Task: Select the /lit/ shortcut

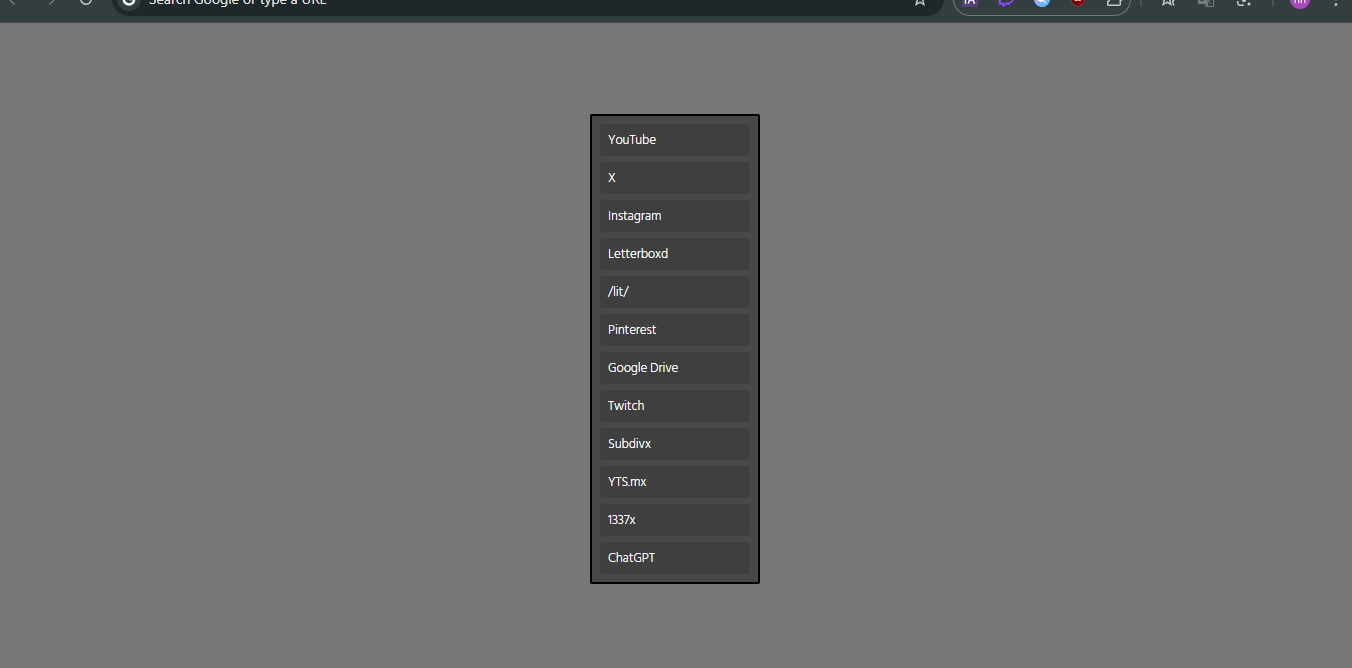Action: tap(674, 292)
